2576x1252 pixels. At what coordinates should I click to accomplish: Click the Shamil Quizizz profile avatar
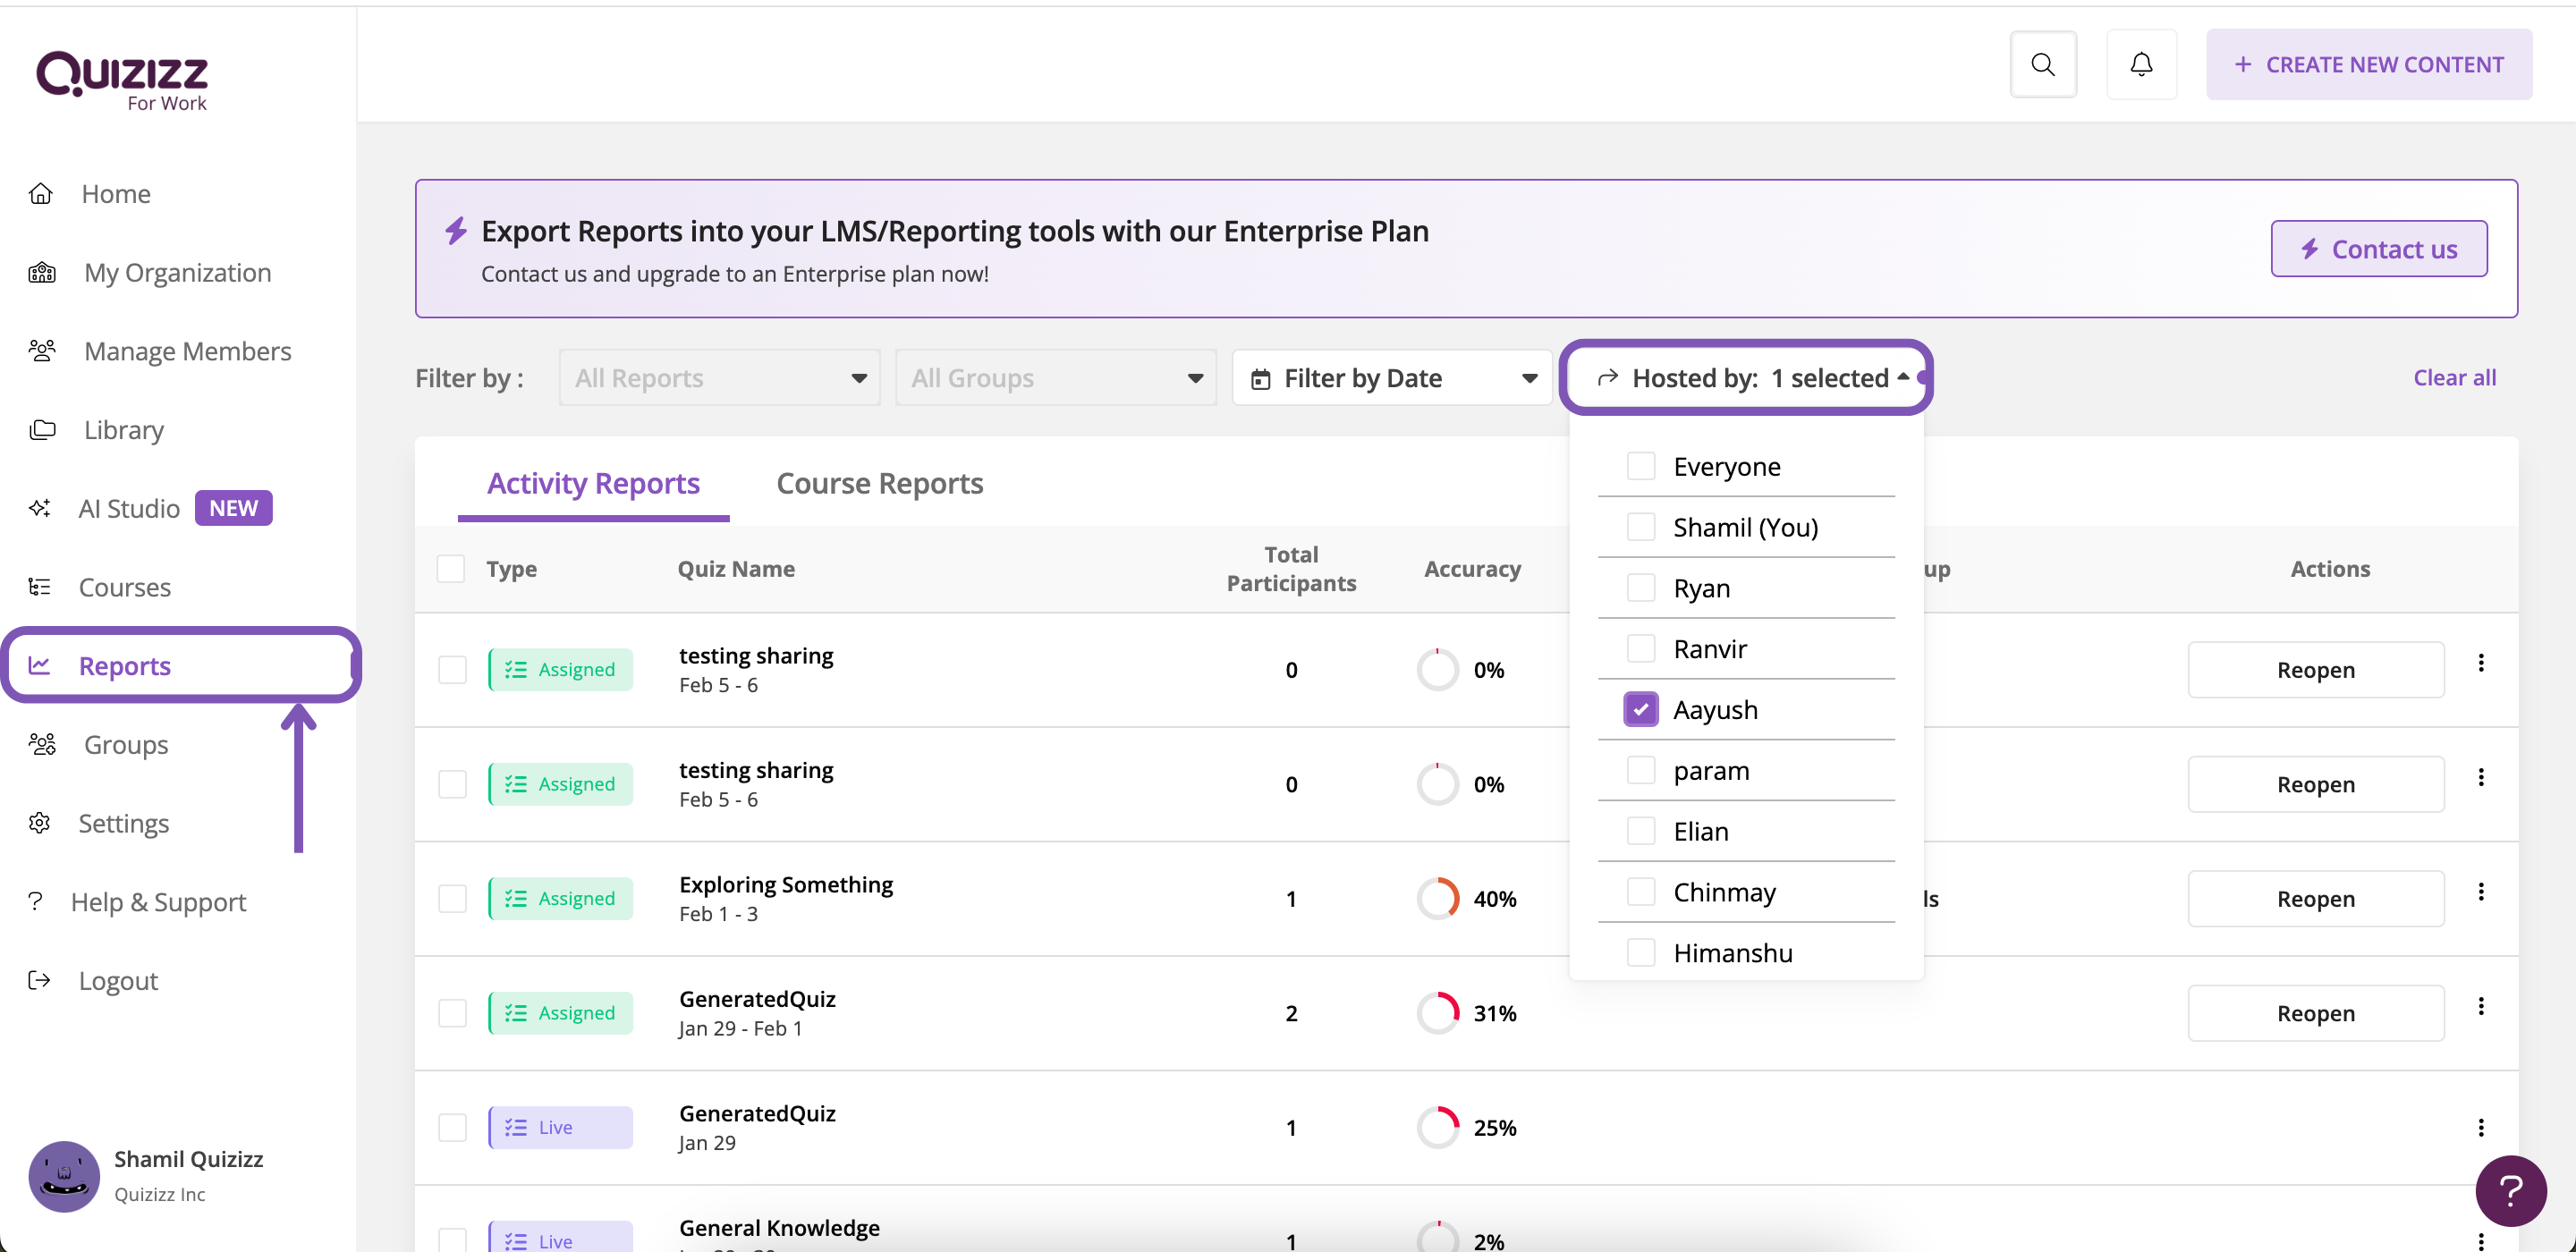(64, 1176)
